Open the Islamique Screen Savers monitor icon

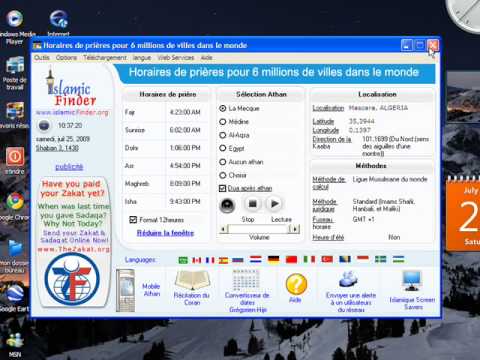[x=412, y=281]
